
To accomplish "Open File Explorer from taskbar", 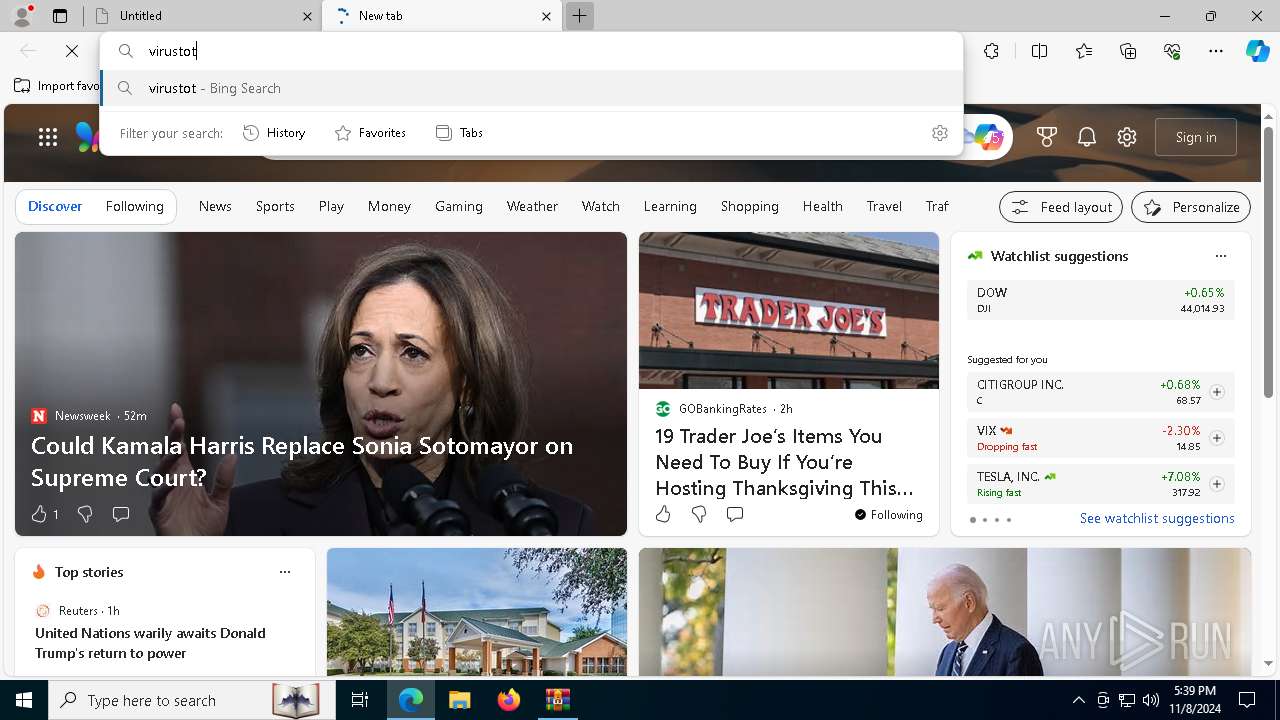I will (459, 700).
